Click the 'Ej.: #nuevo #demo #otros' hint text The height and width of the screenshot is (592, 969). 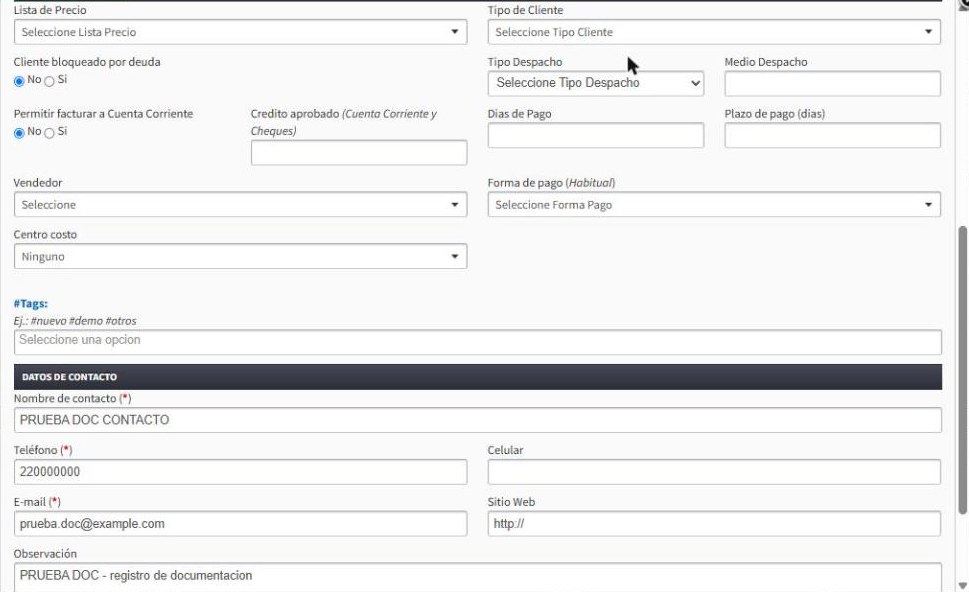[x=75, y=321]
